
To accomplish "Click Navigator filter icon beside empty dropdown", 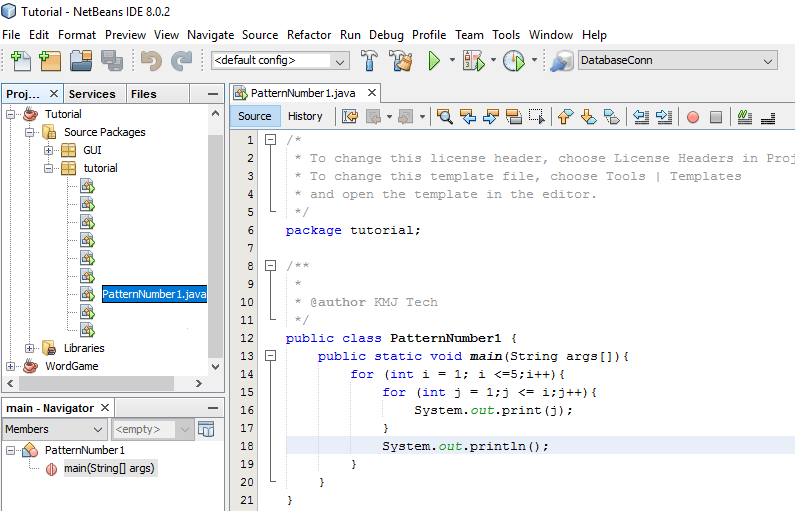I will click(x=206, y=429).
